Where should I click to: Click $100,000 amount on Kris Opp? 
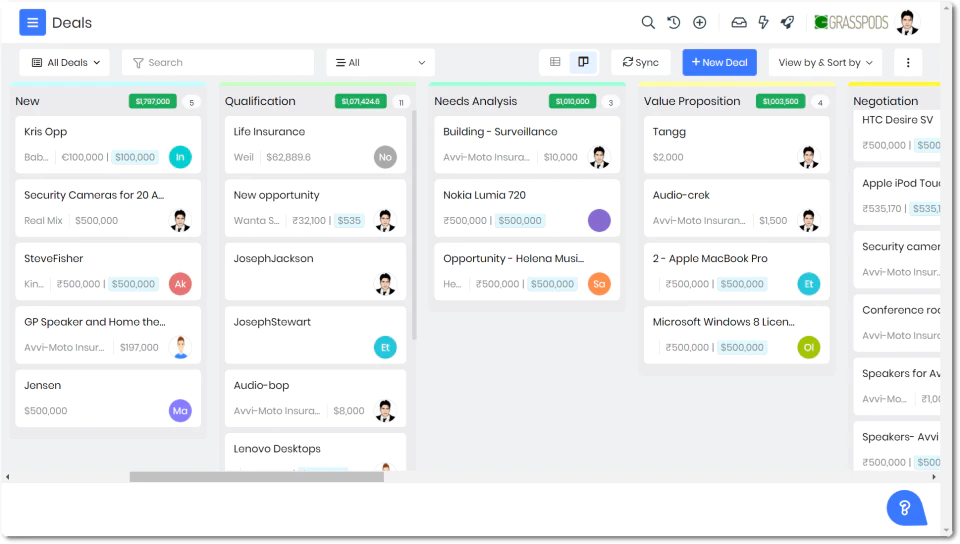pyautogui.click(x=135, y=157)
